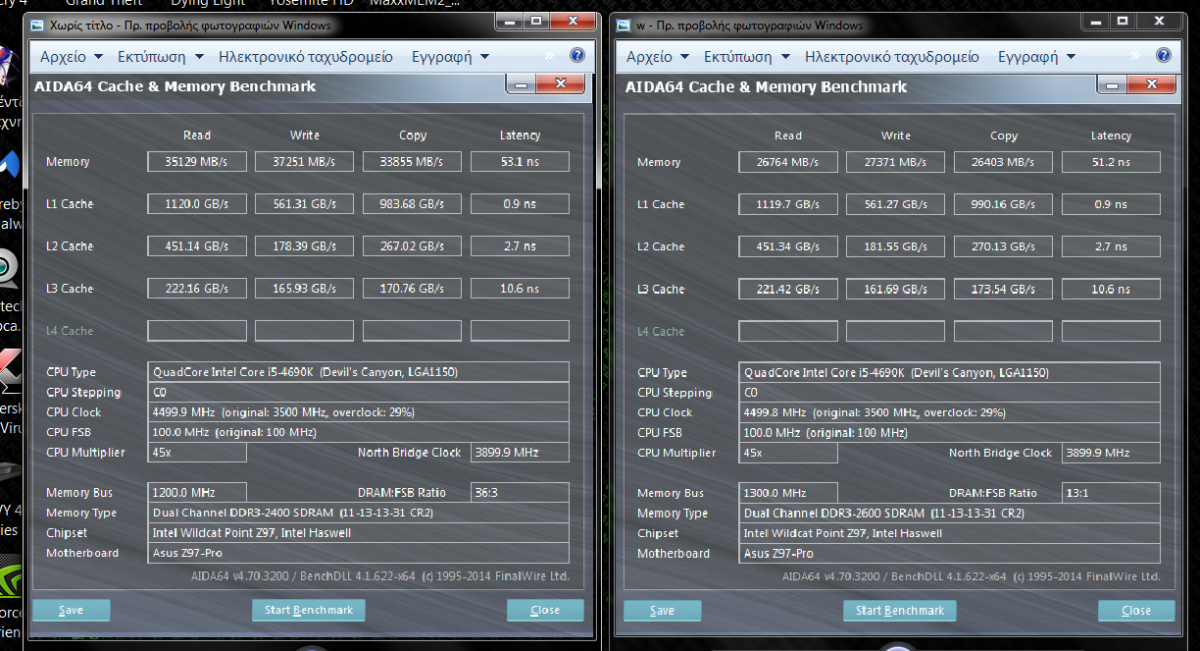Click Close in the DDR3-2600 AIDA64 benchmark
The image size is (1200, 651).
tap(1136, 611)
